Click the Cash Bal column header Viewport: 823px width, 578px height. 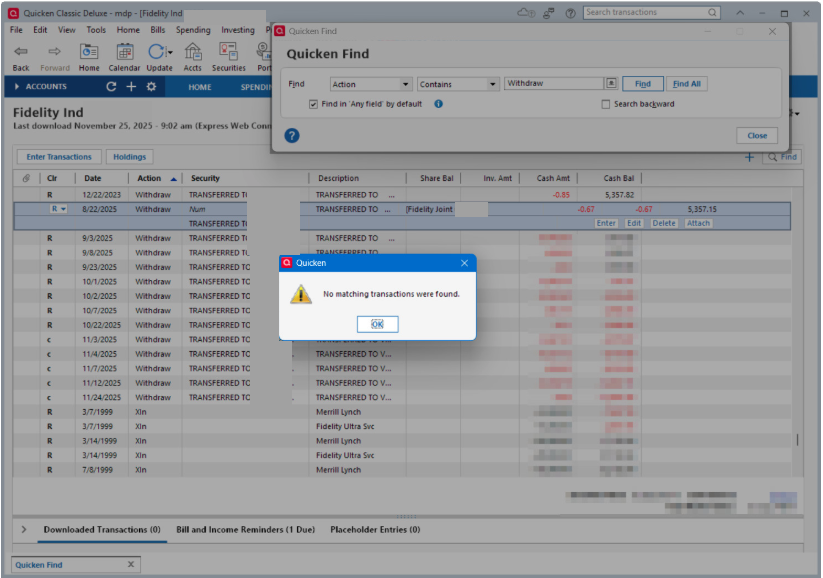click(x=618, y=178)
